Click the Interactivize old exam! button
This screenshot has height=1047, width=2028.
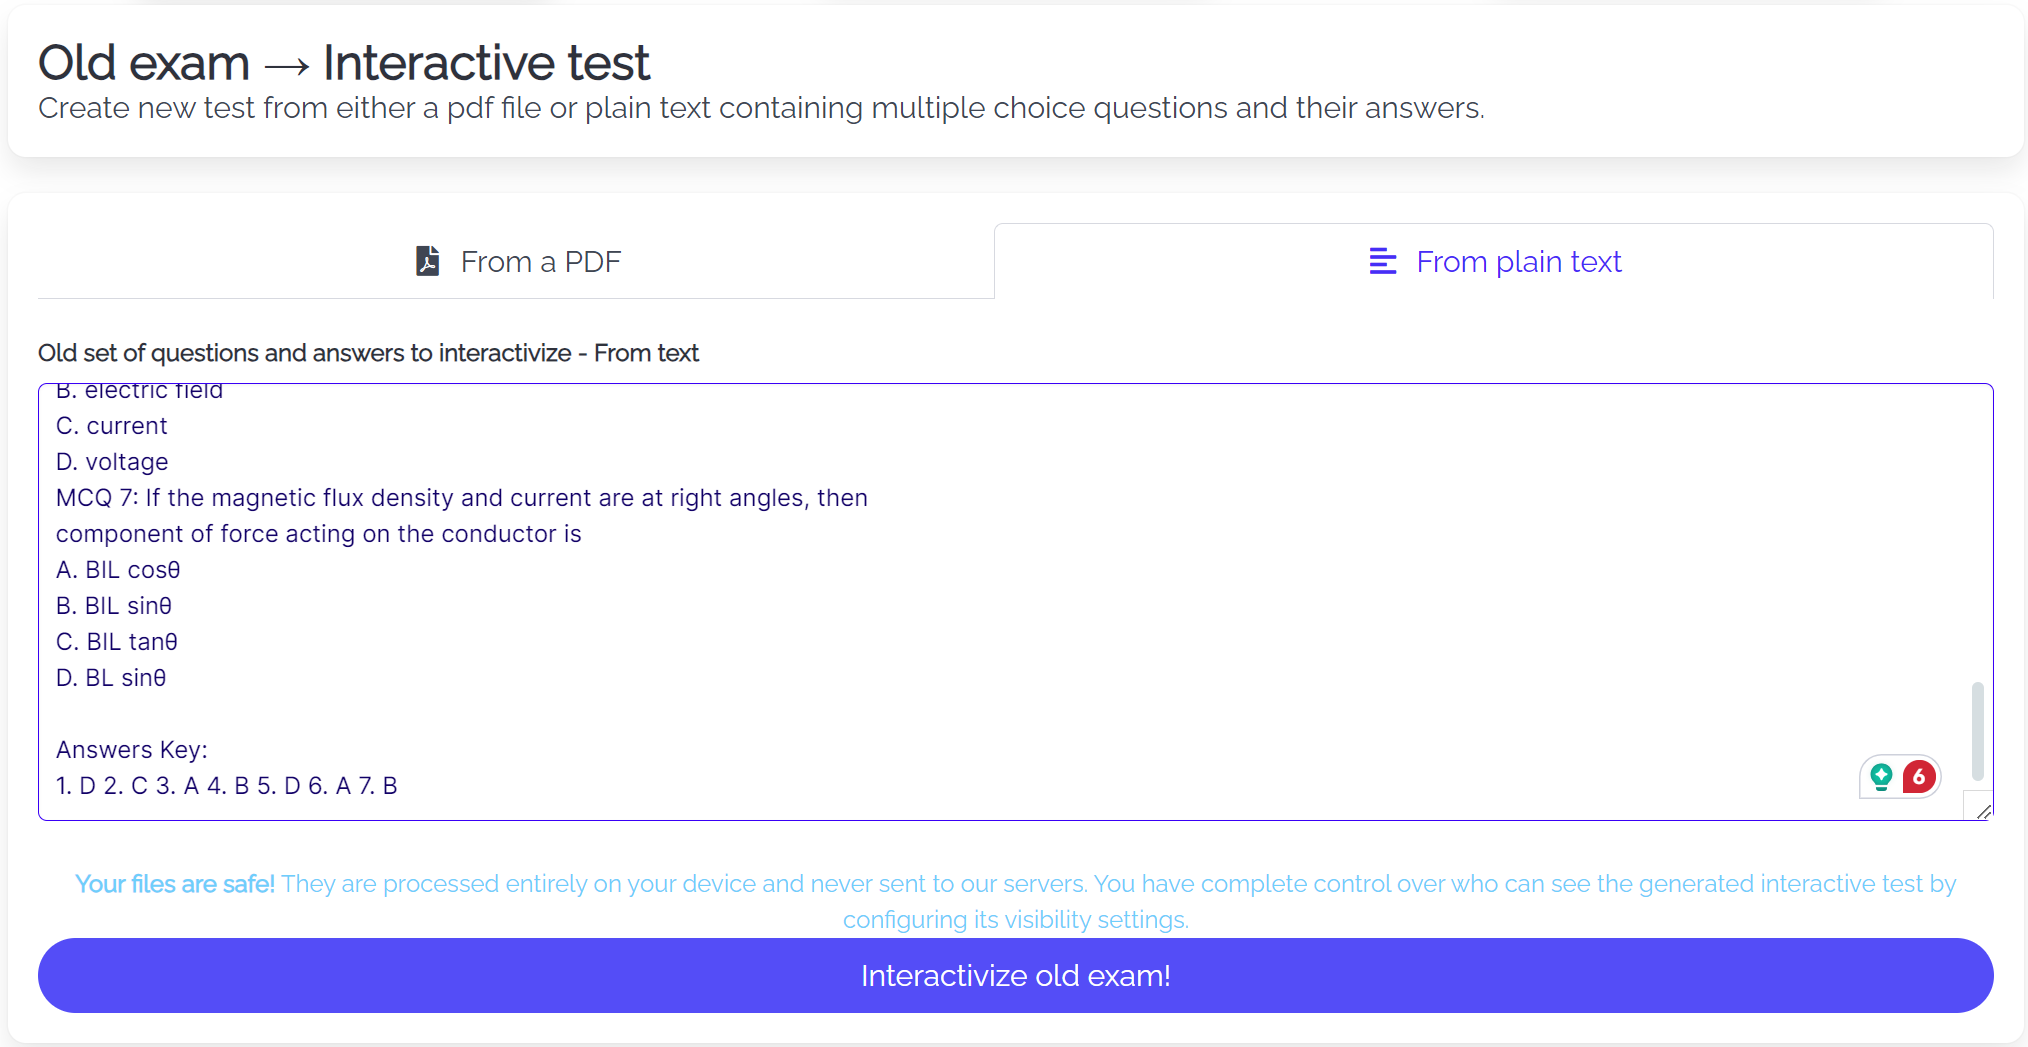coord(1014,975)
